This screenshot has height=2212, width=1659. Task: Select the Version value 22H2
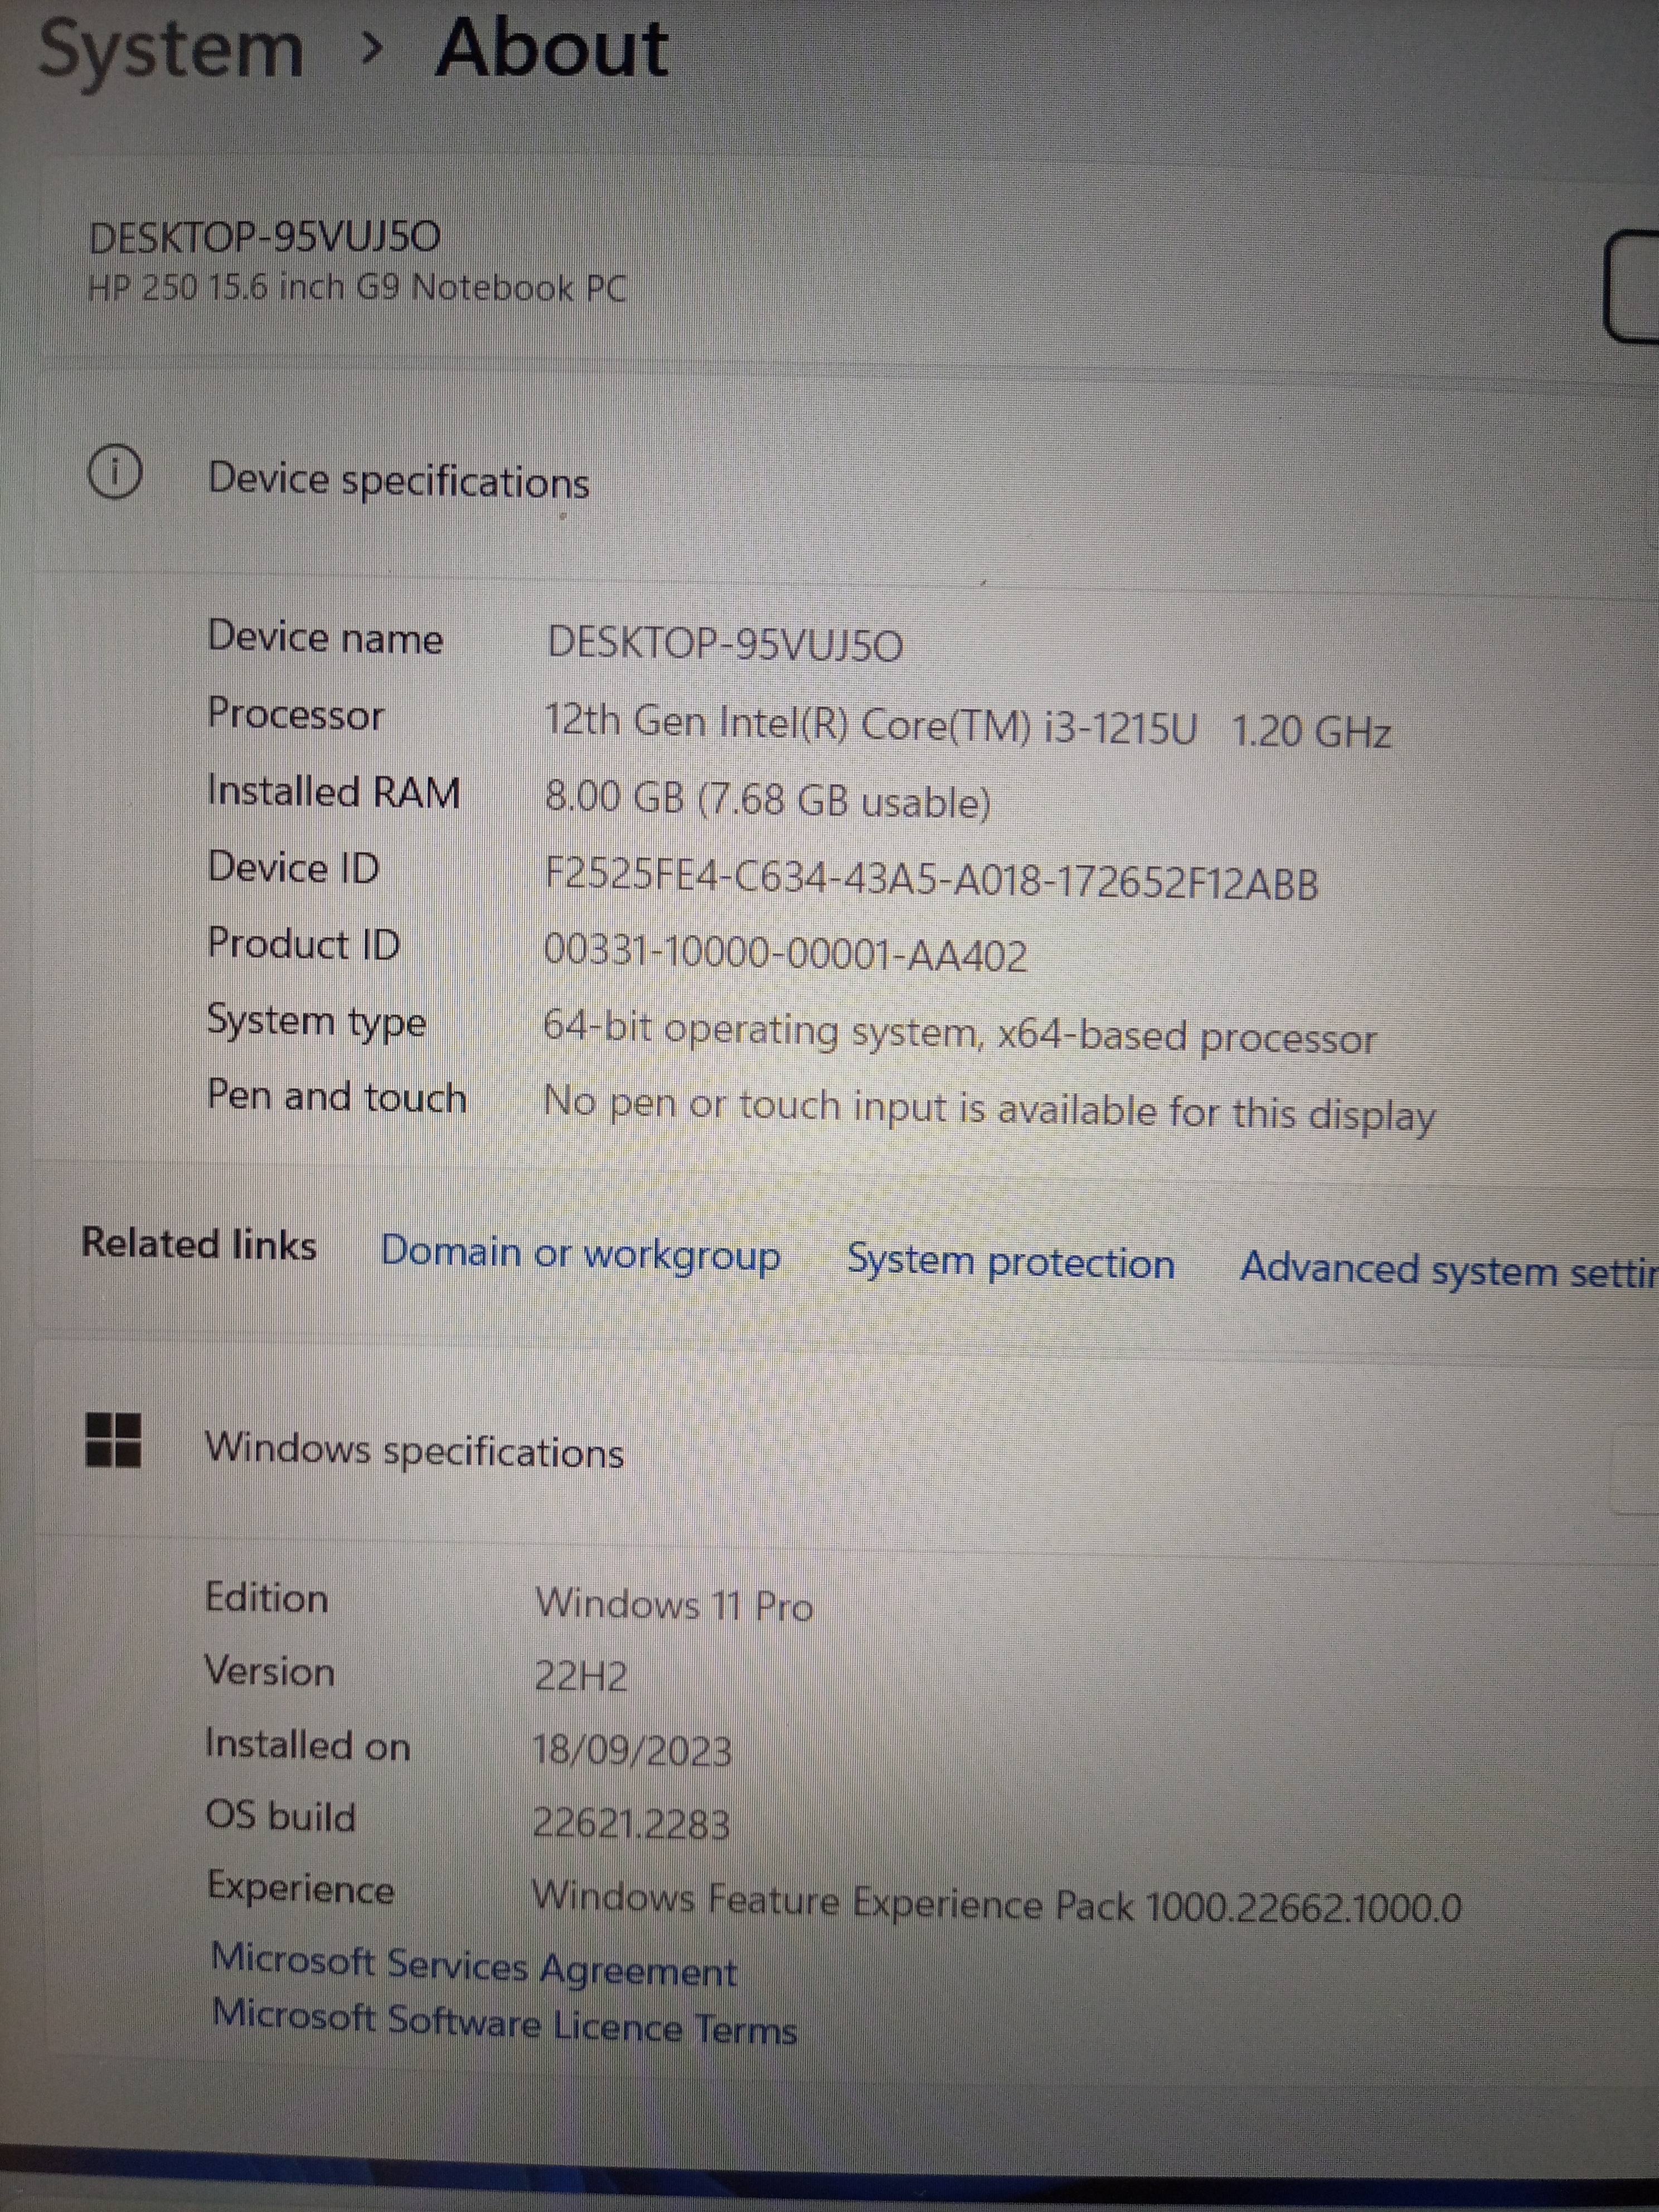click(x=581, y=1676)
